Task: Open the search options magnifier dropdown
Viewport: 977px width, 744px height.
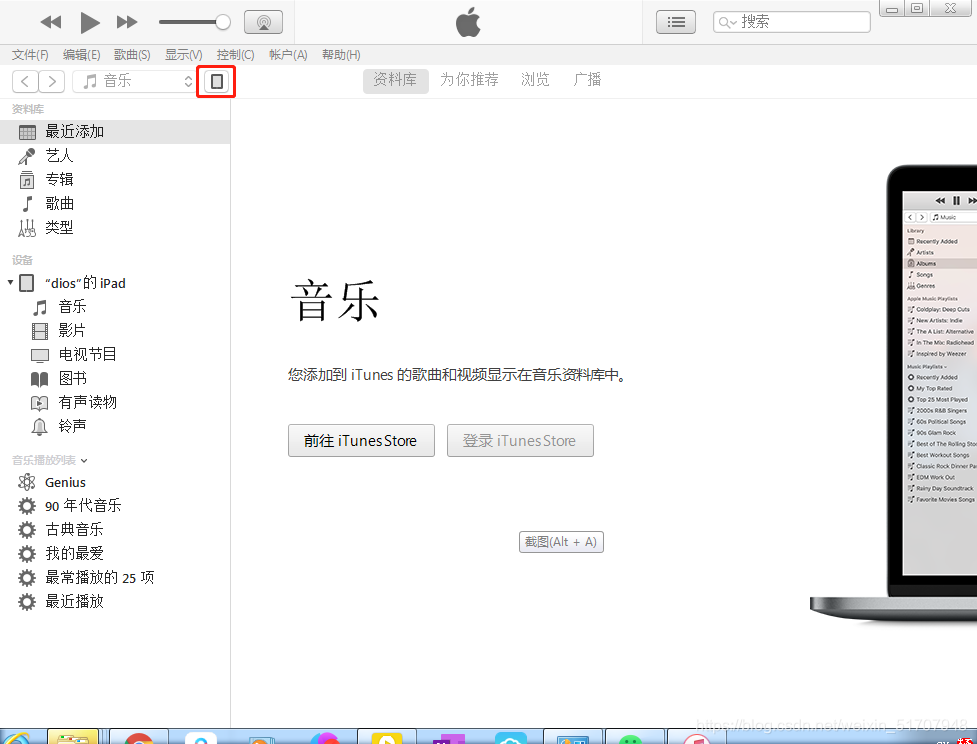Action: [727, 23]
